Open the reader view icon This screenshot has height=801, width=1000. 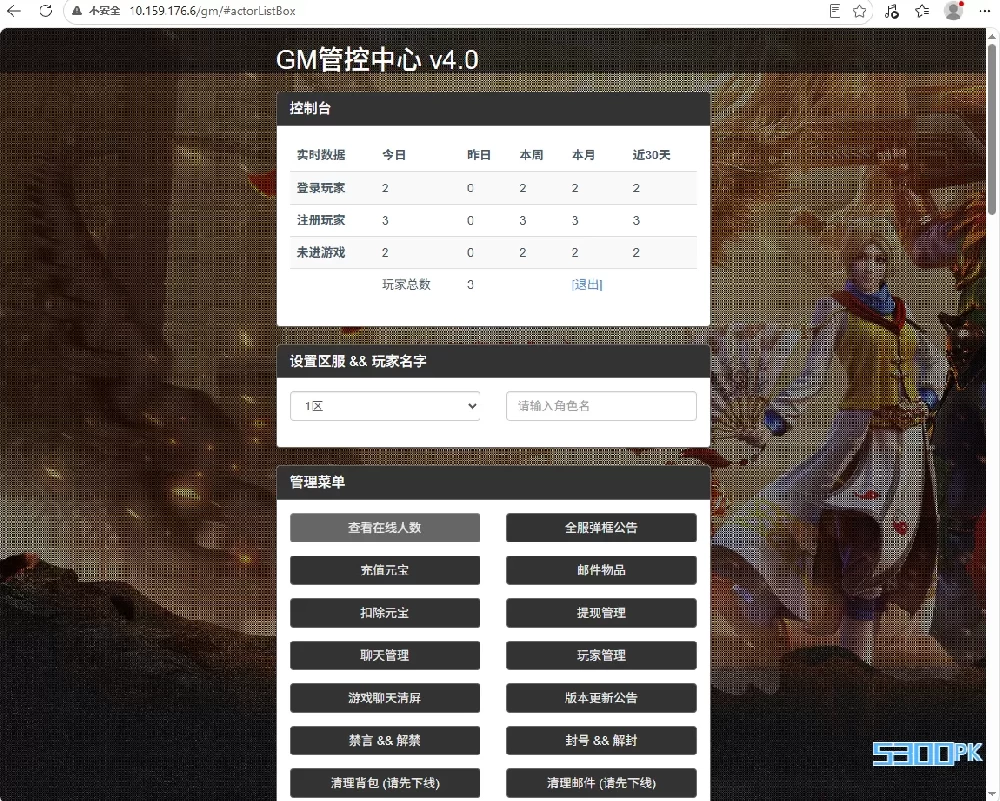(834, 11)
